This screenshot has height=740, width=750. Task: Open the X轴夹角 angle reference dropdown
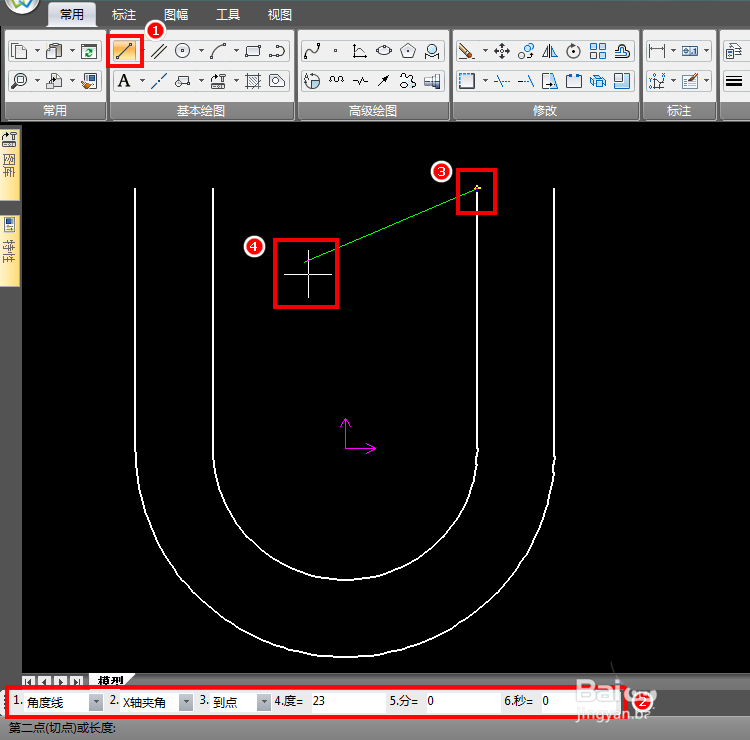186,702
